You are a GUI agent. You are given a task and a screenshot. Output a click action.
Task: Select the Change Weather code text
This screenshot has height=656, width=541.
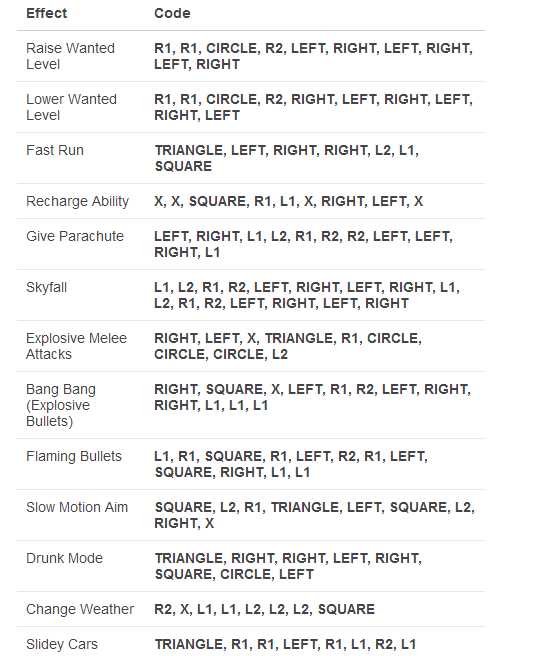[x=264, y=609]
